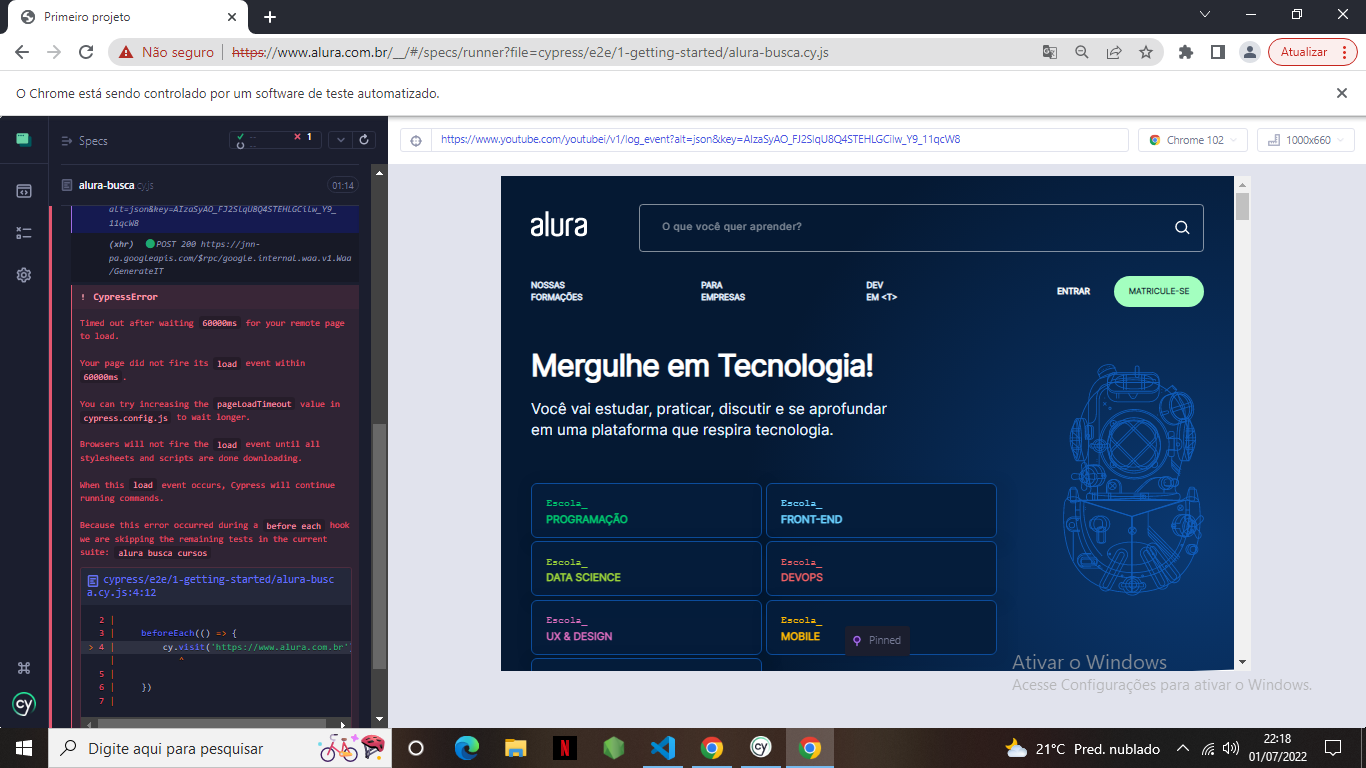Click the Entrar login link

tap(1073, 291)
